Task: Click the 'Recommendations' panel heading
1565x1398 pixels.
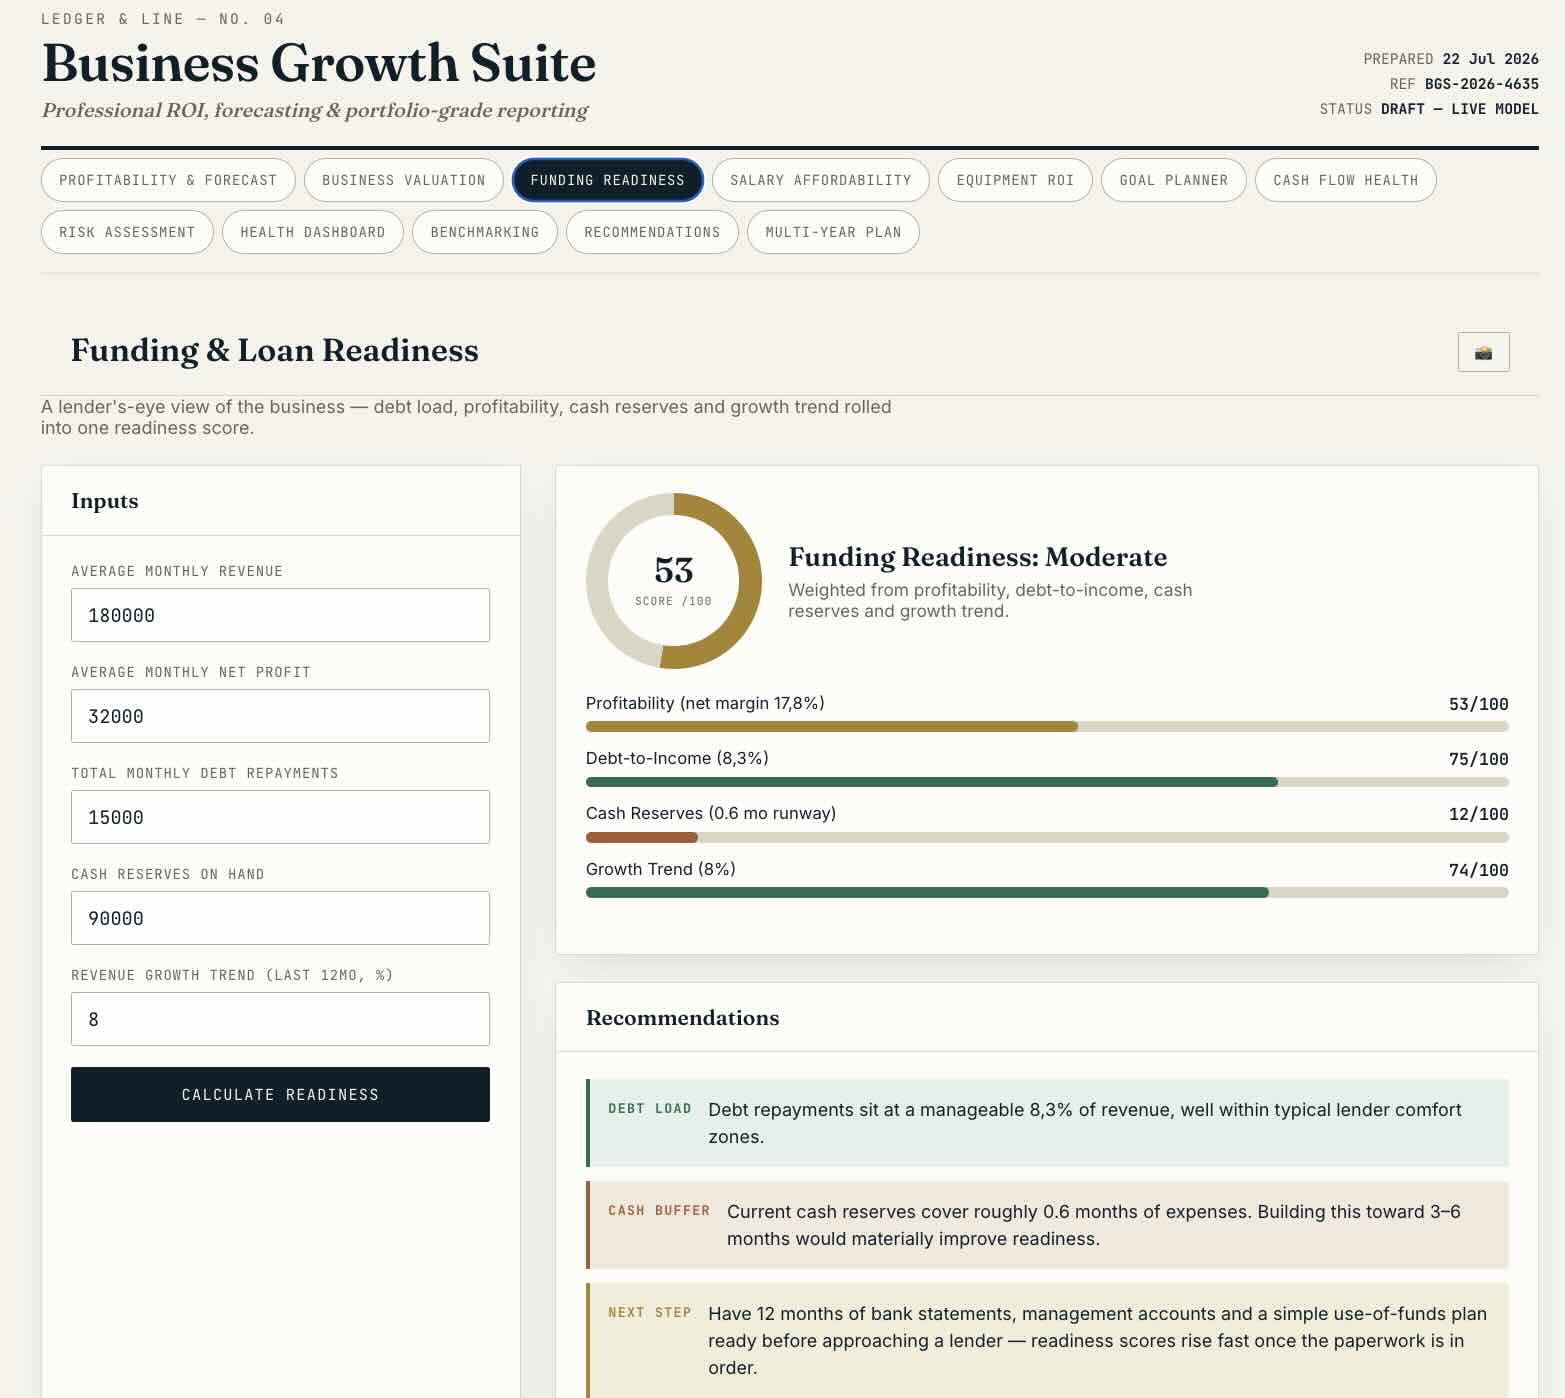Action: tap(683, 1018)
